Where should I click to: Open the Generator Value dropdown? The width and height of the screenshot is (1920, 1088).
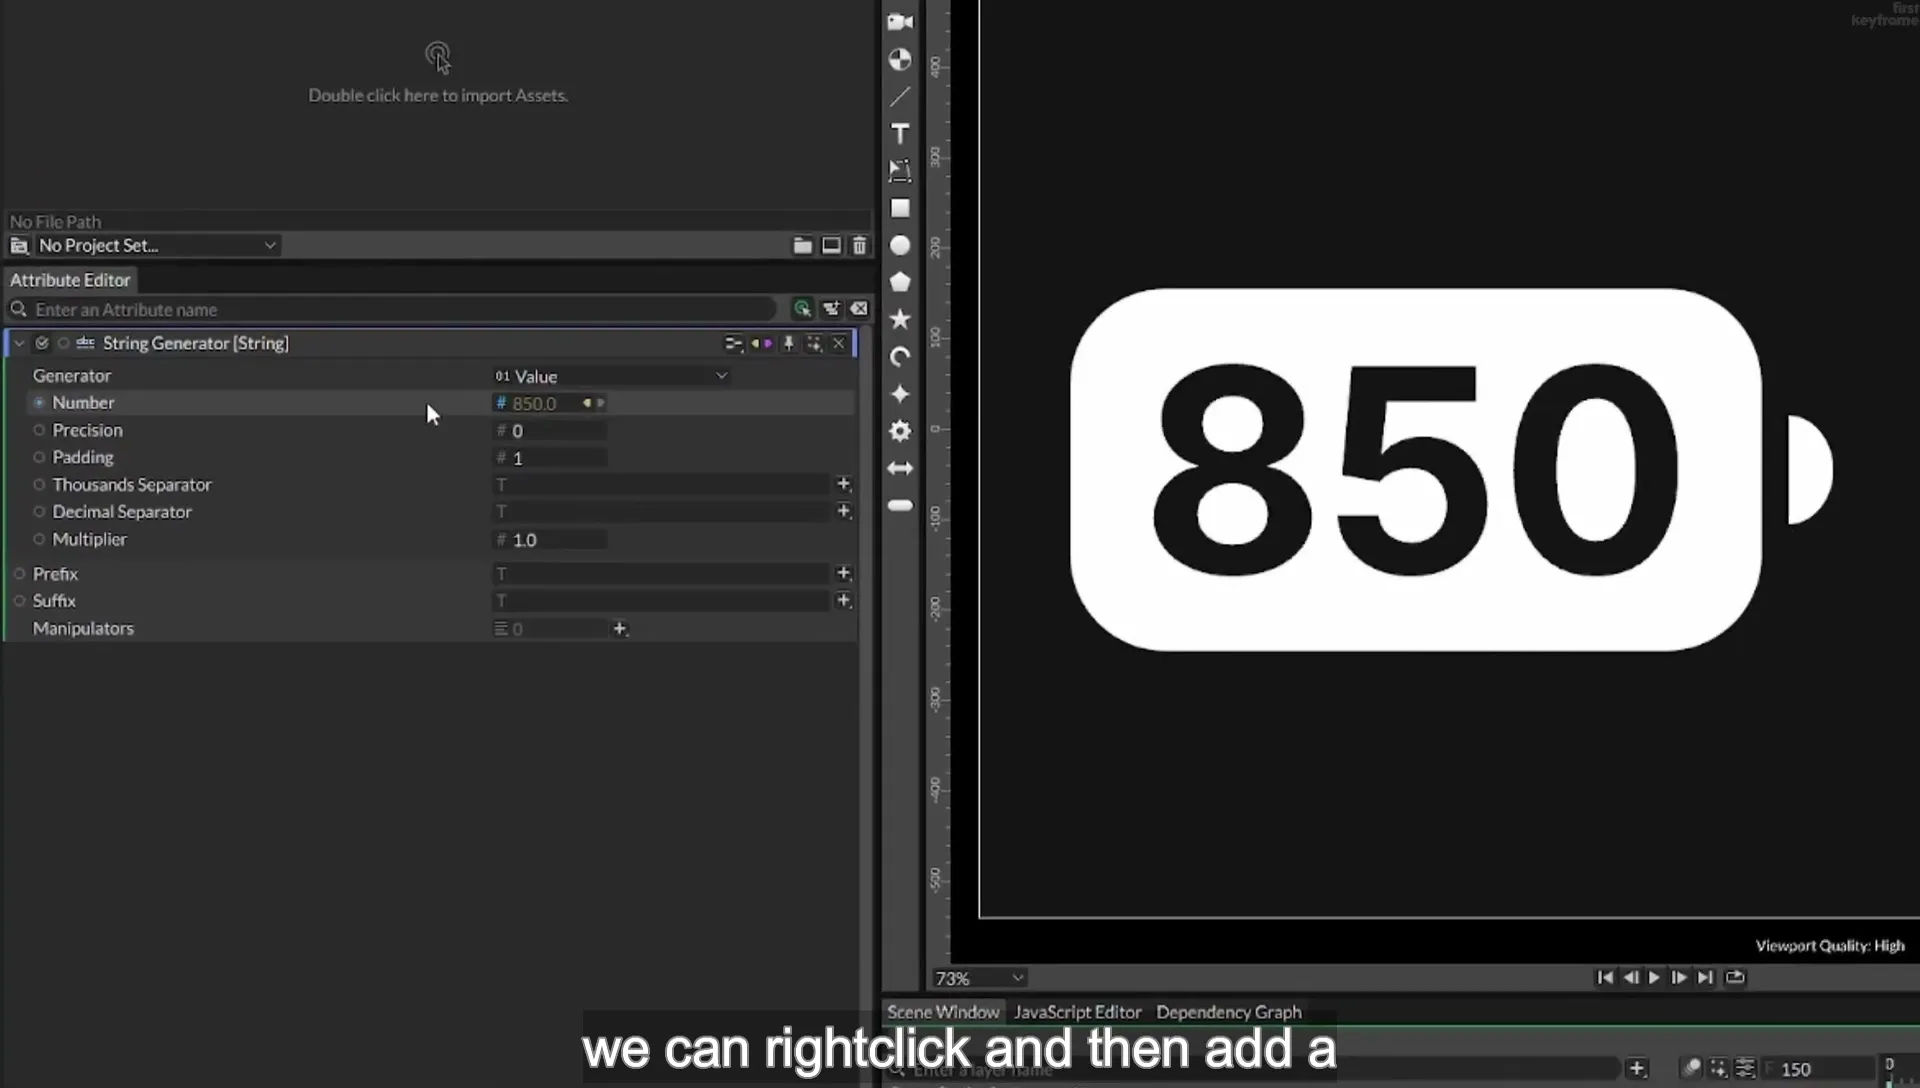pyautogui.click(x=611, y=376)
